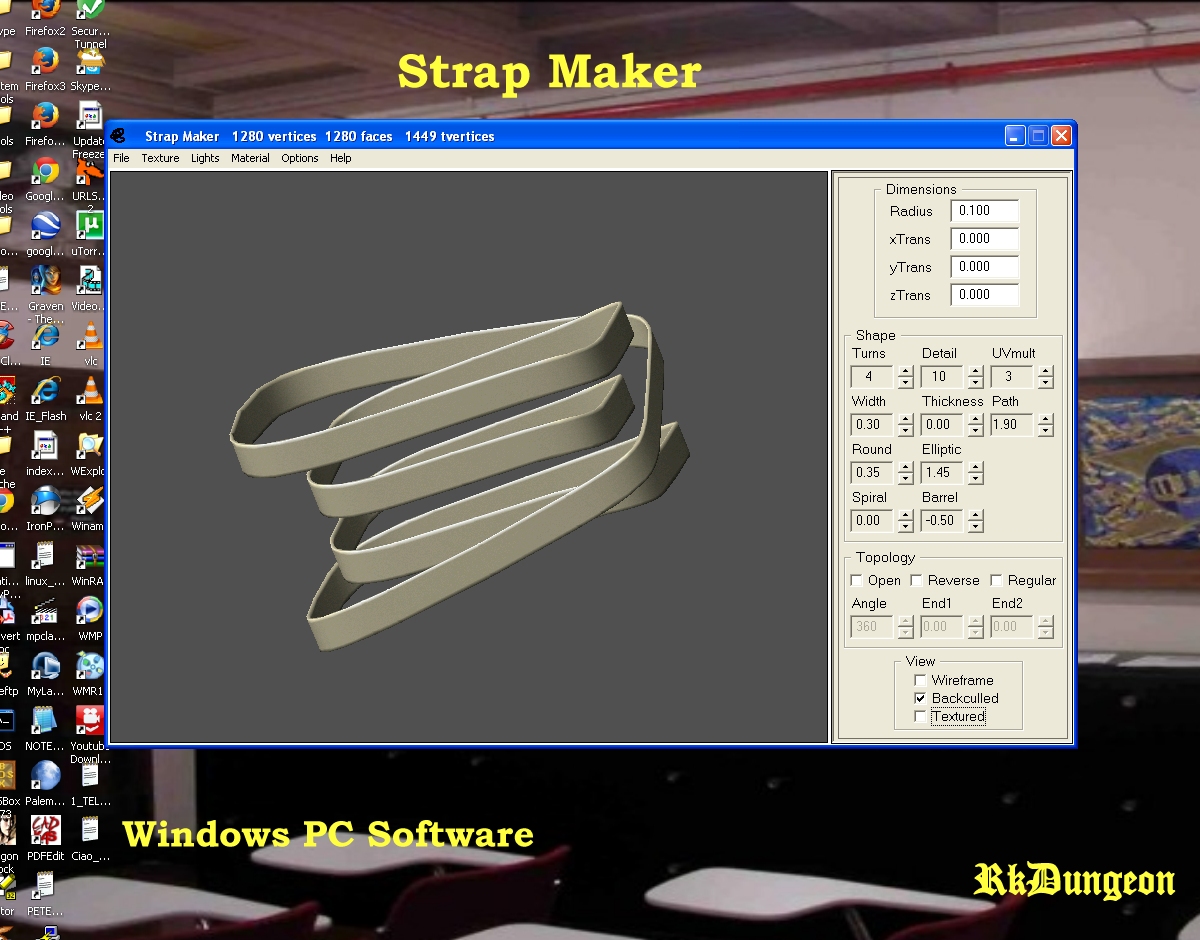Select the Graven game desktop icon
This screenshot has width=1200, height=940.
pos(45,289)
